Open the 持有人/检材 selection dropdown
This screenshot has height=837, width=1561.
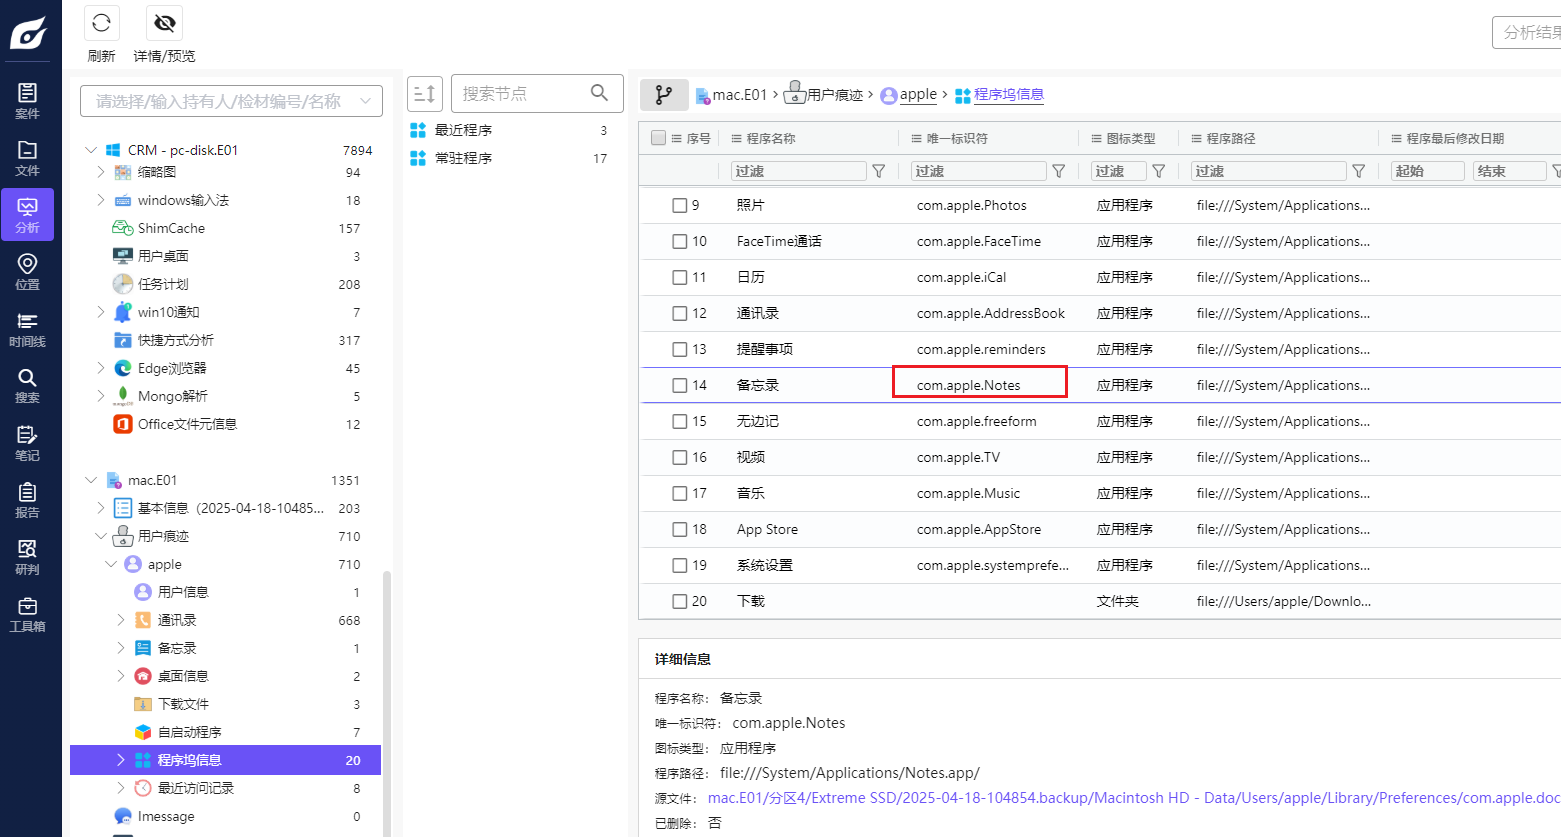231,101
